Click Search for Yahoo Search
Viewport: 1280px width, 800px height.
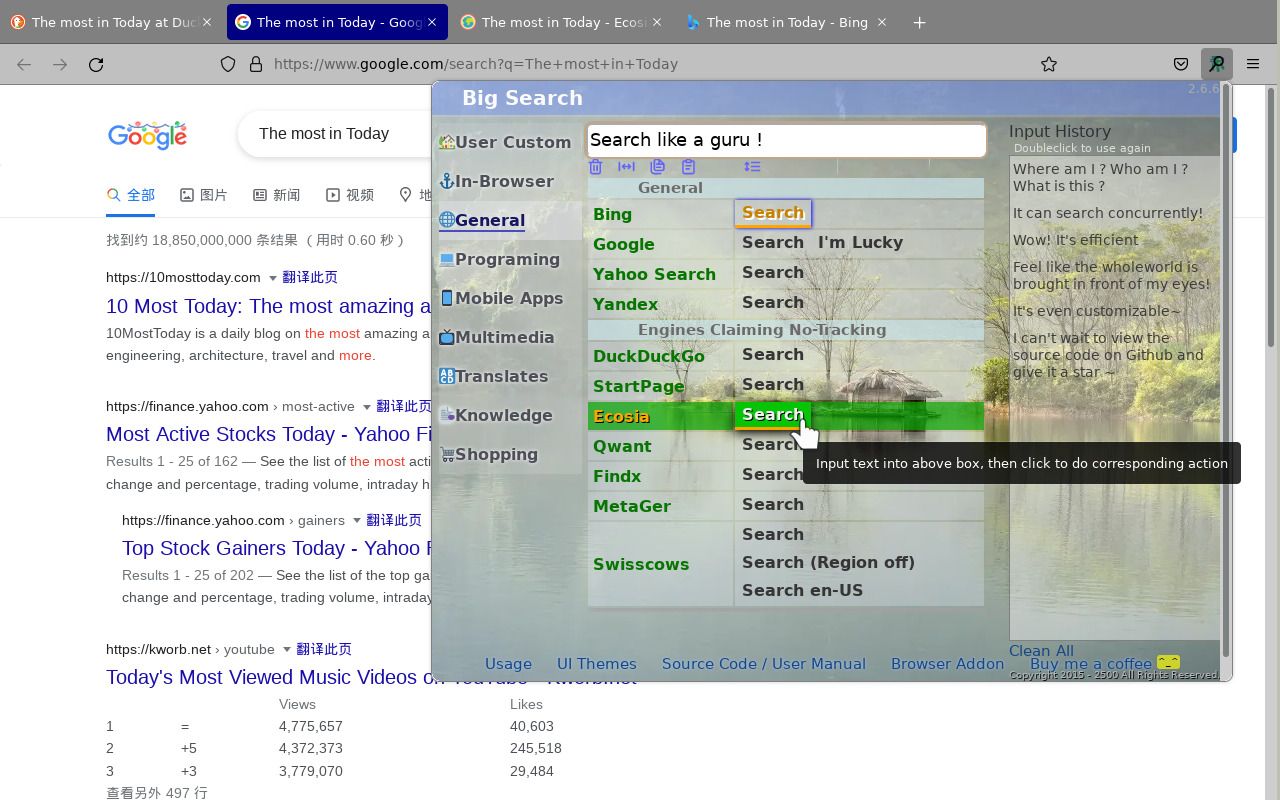pyautogui.click(x=773, y=272)
